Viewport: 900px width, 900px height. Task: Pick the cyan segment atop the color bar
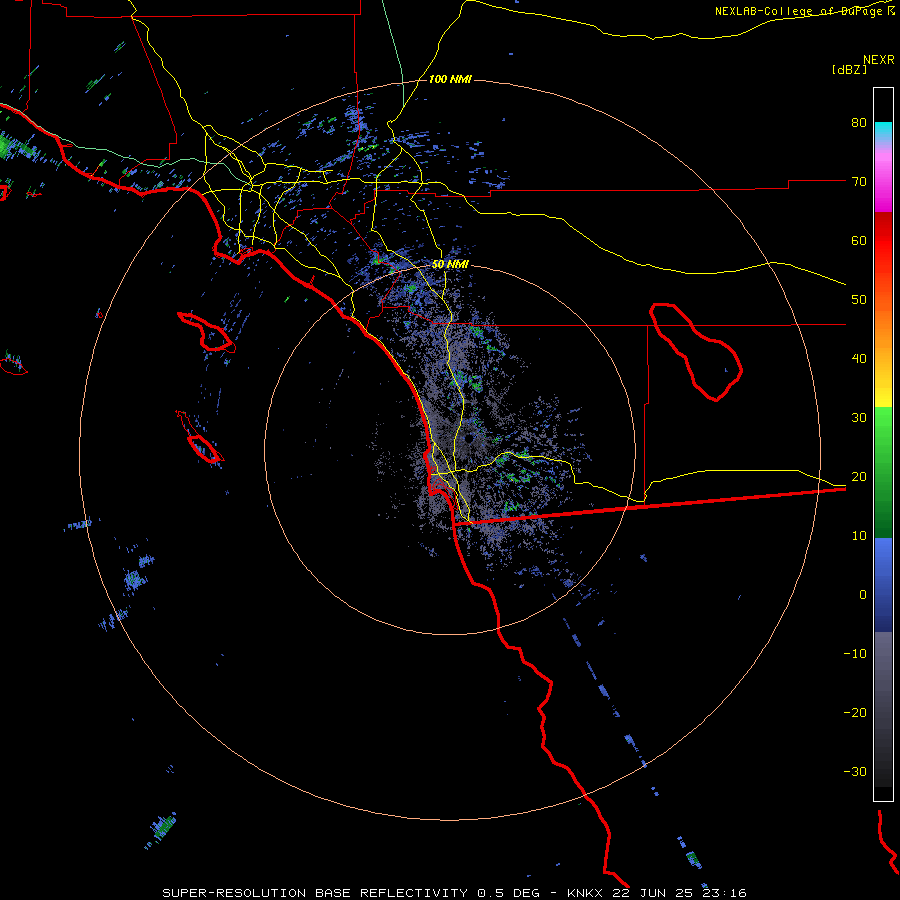pyautogui.click(x=883, y=130)
